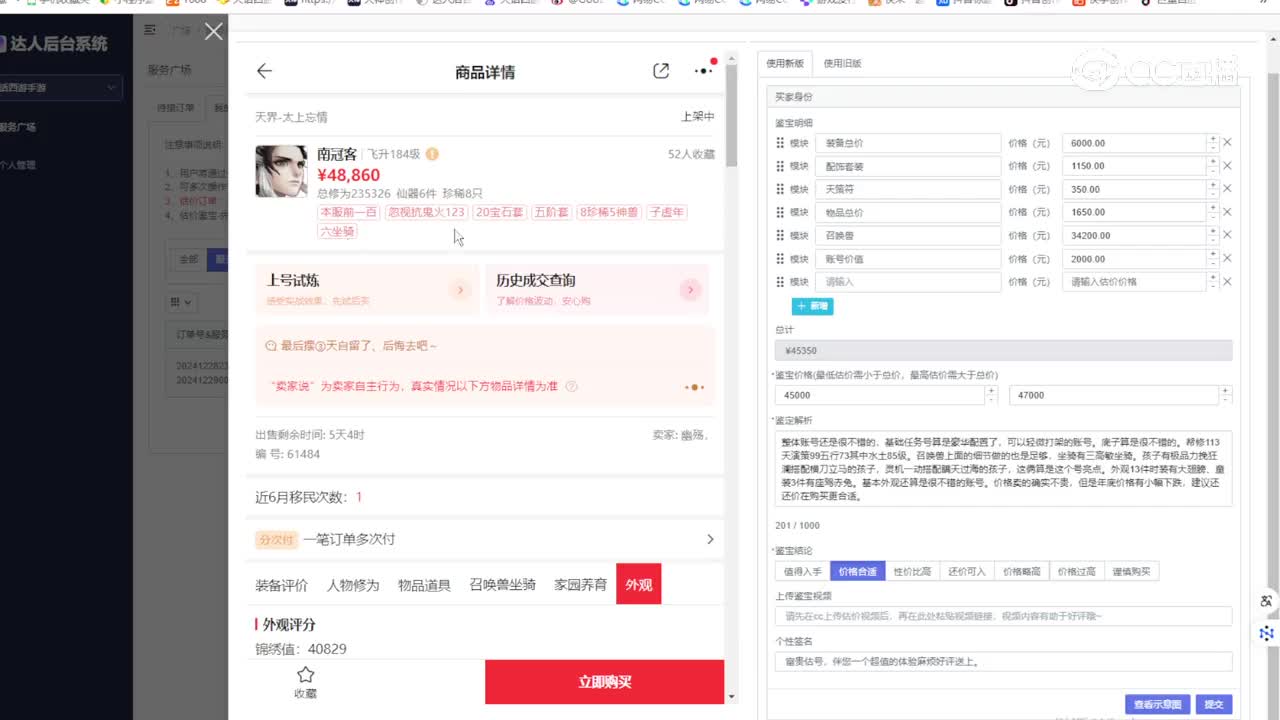The width and height of the screenshot is (1280, 720).
Task: Click the 收藏 star icon
Action: (306, 675)
